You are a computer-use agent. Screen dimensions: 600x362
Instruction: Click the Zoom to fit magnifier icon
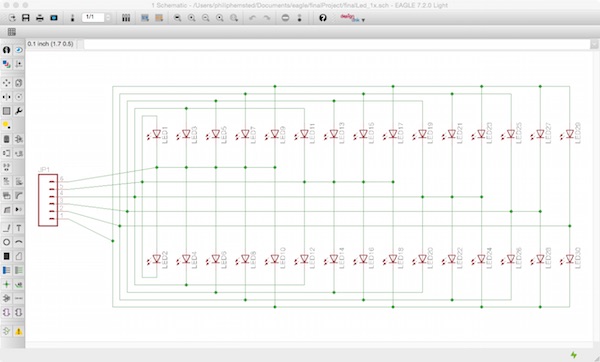point(178,18)
